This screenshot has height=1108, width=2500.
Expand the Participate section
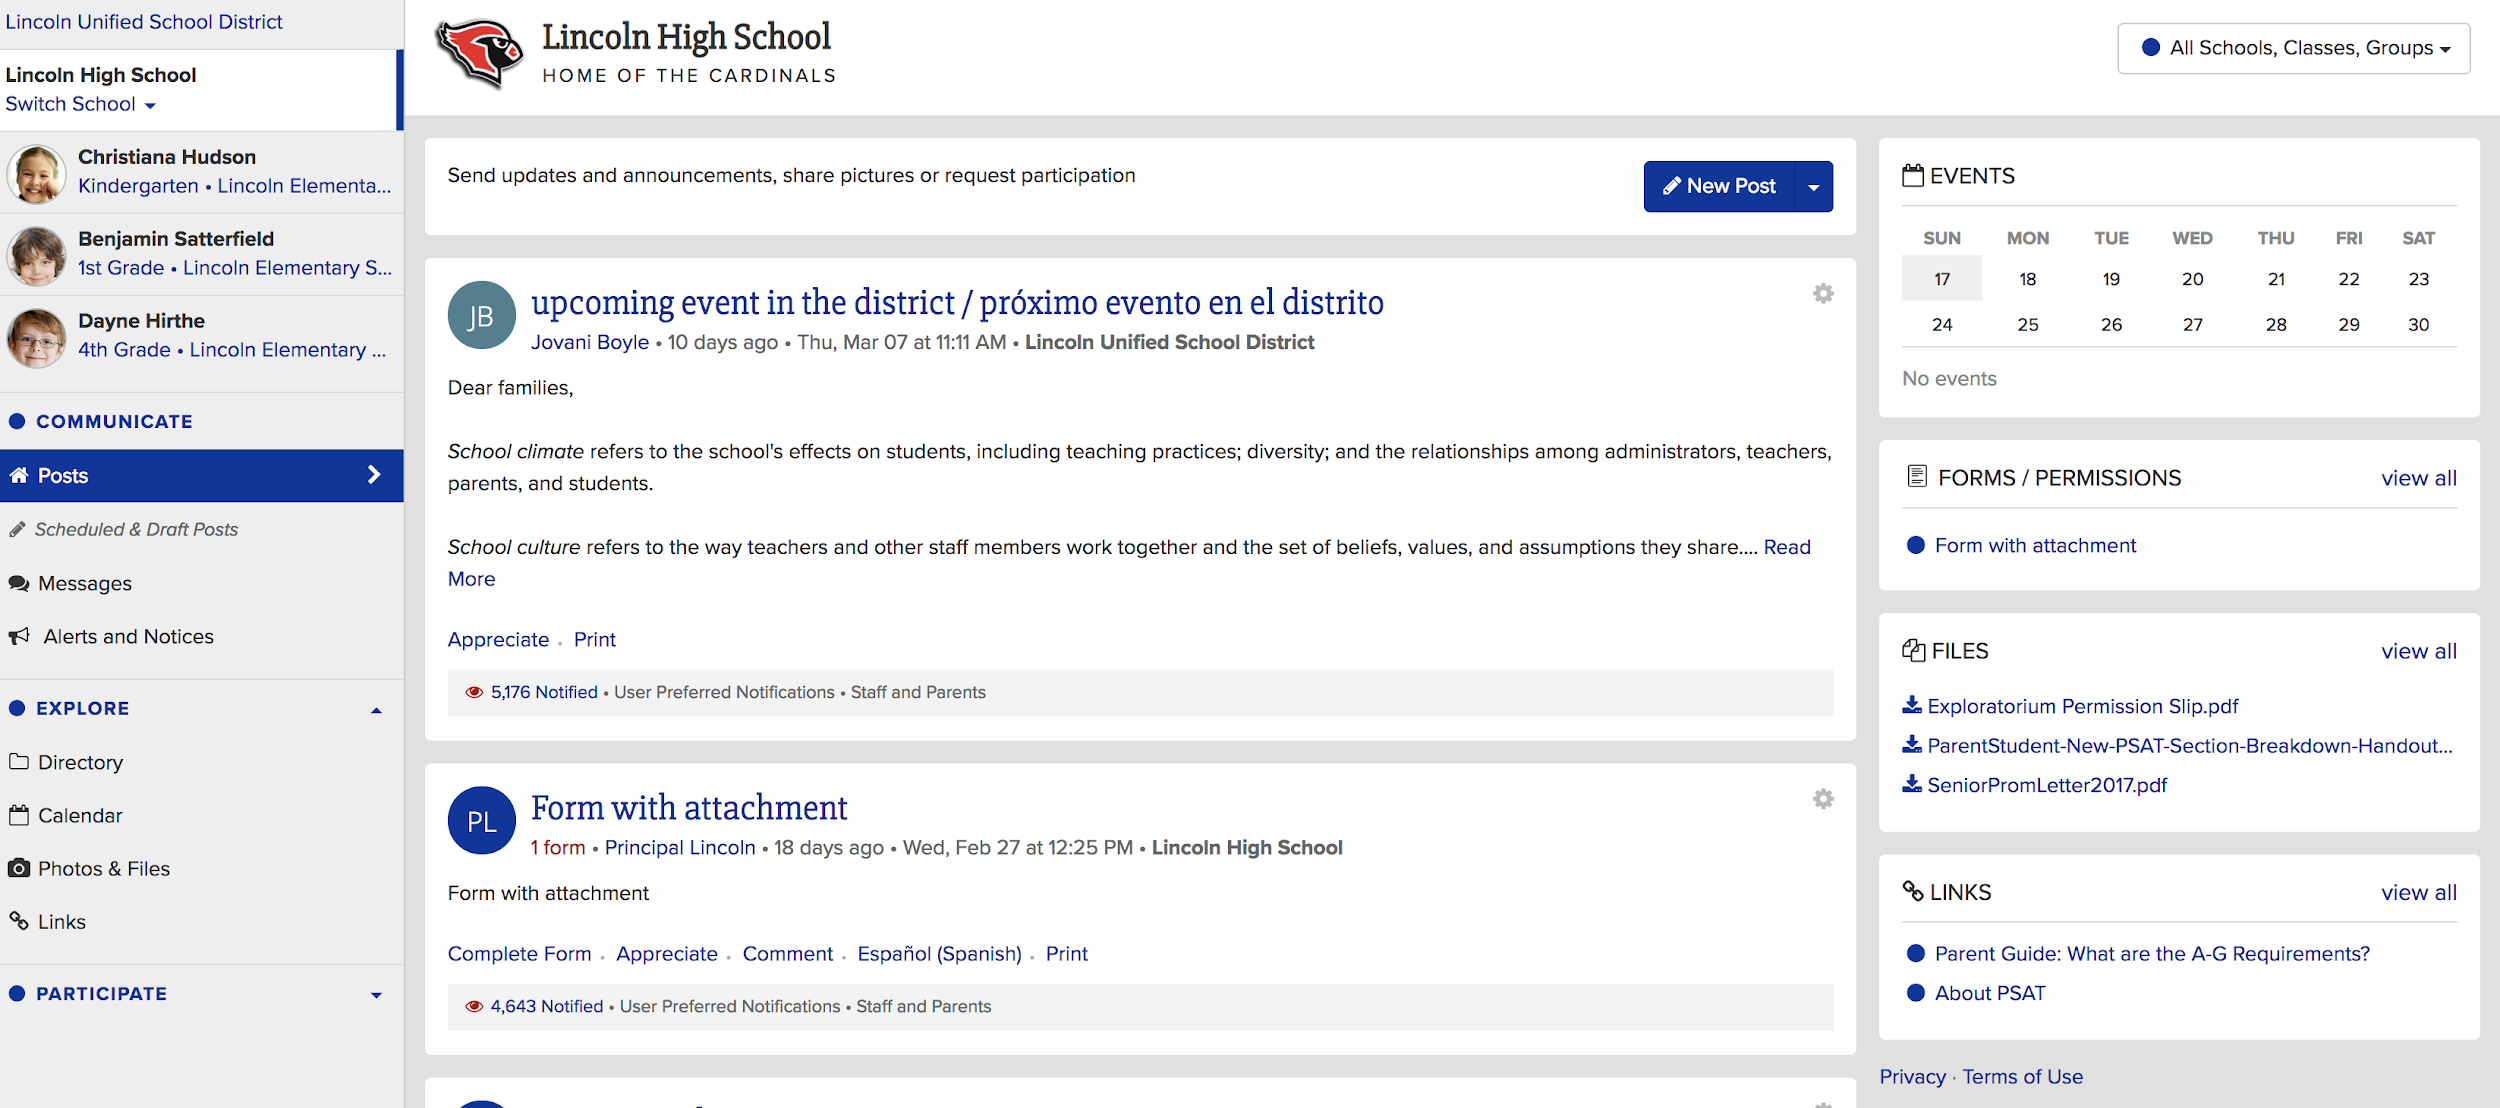376,995
